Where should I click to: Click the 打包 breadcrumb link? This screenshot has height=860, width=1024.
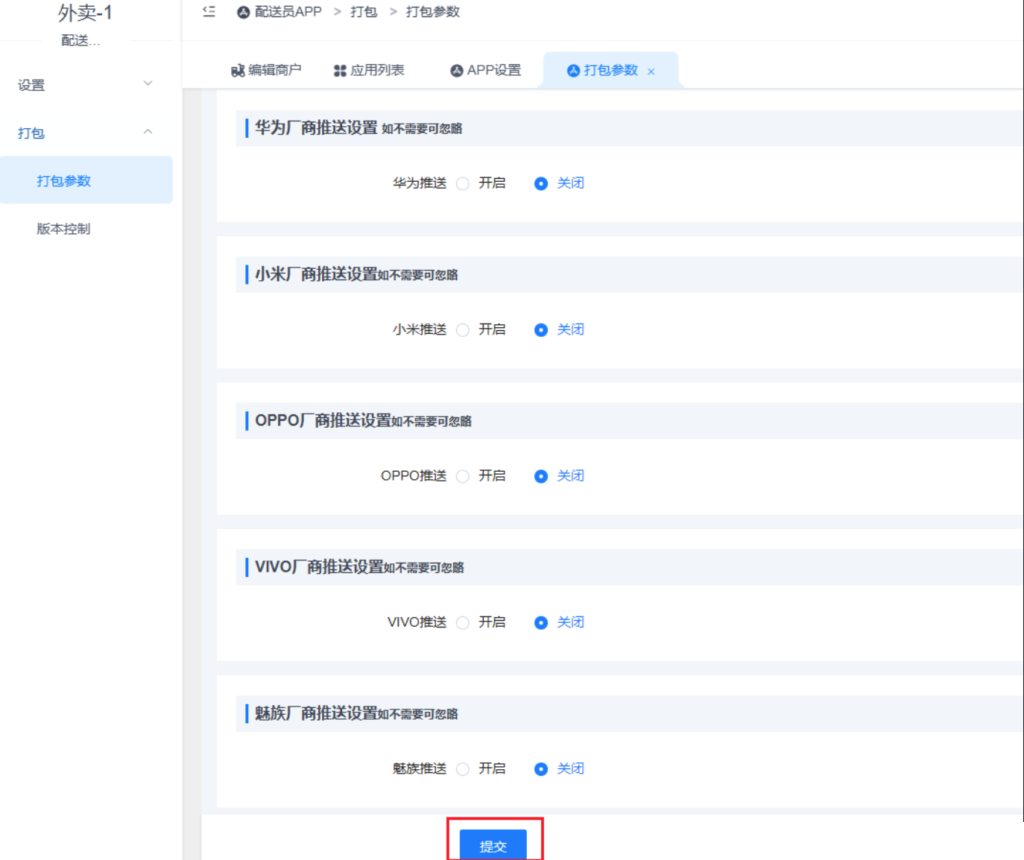coord(364,13)
